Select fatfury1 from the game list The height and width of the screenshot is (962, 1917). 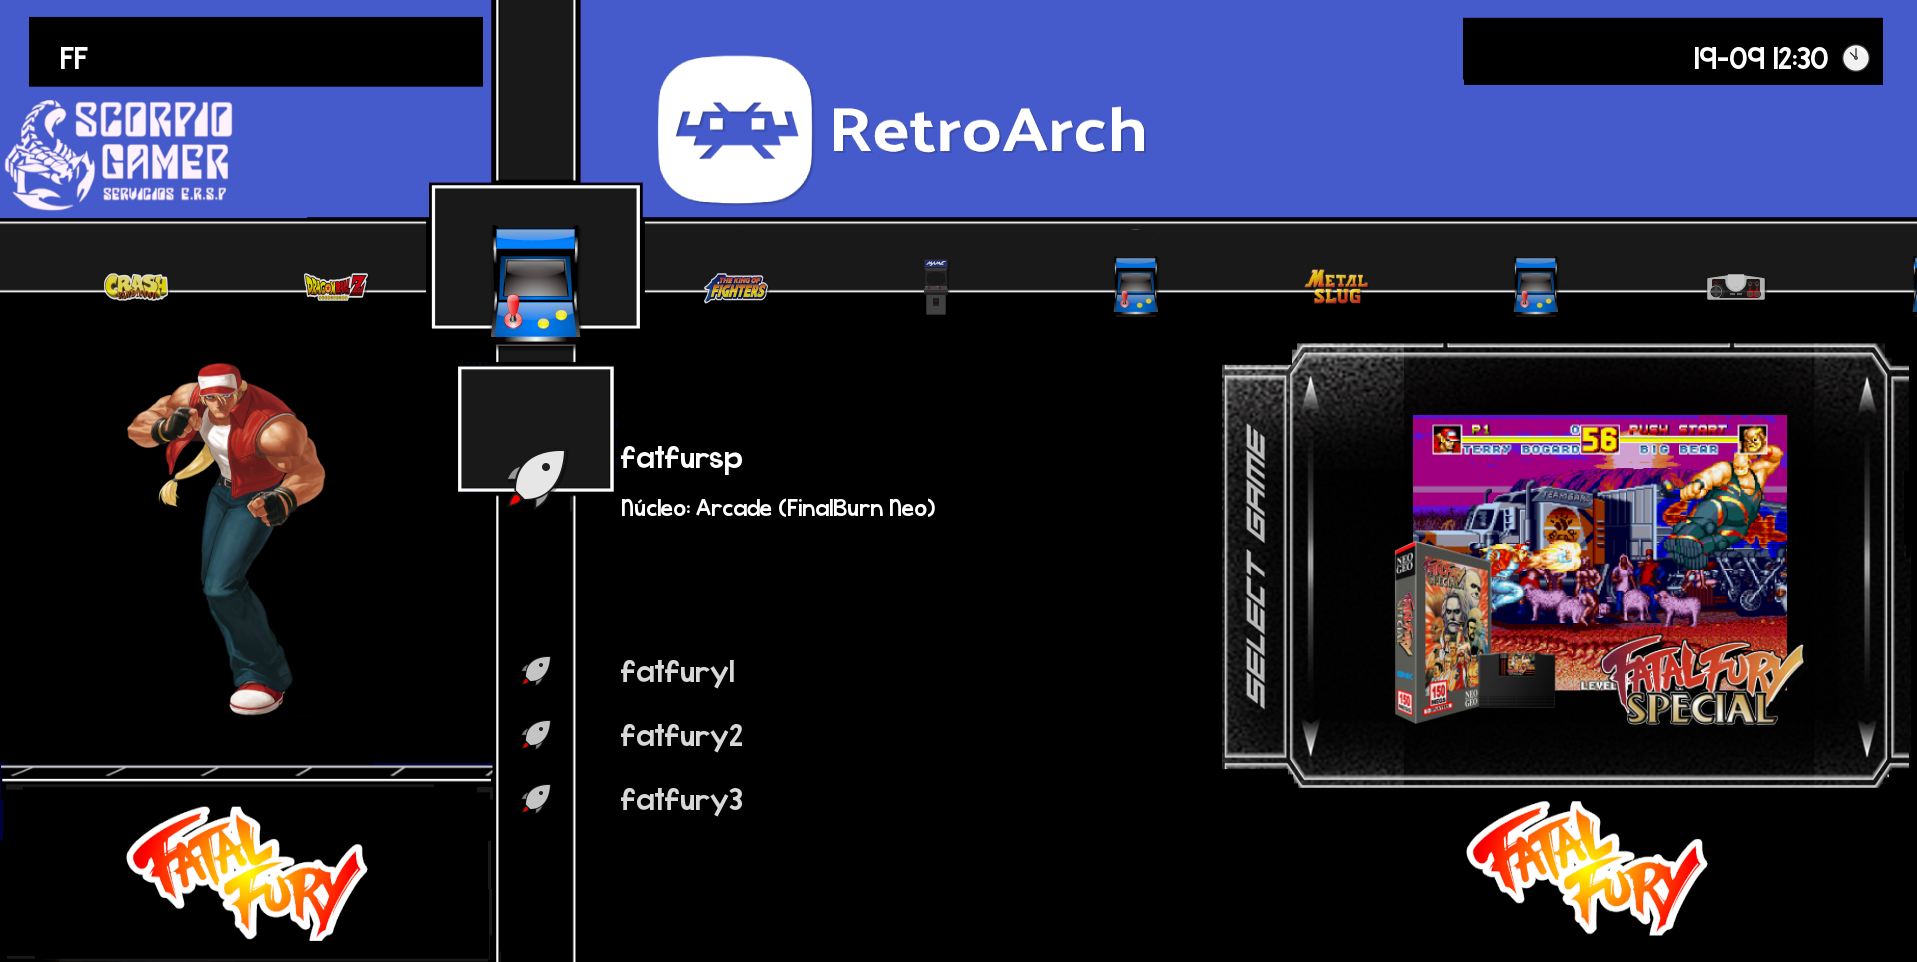coord(677,672)
